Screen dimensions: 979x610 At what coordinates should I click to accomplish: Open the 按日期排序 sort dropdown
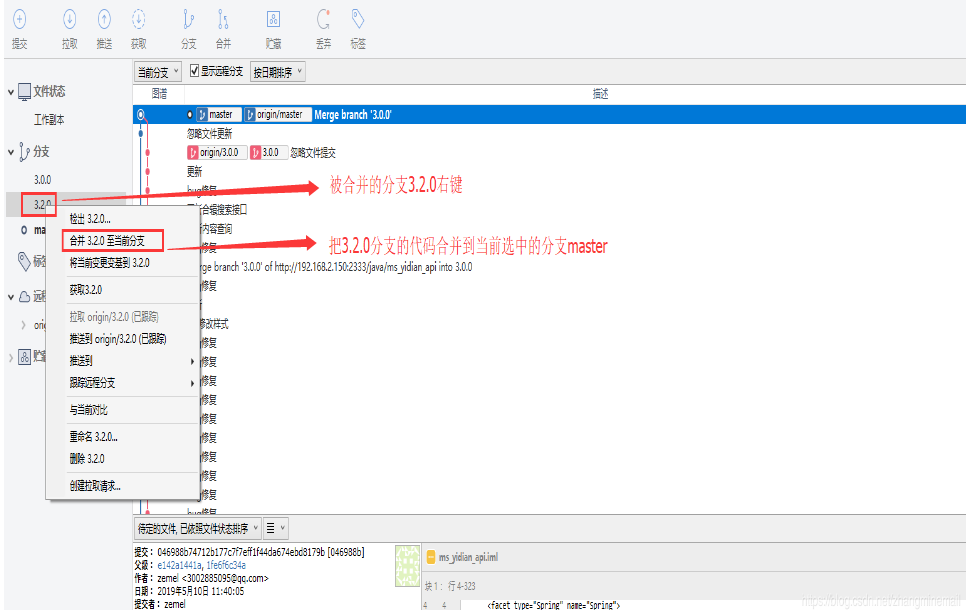click(x=277, y=71)
